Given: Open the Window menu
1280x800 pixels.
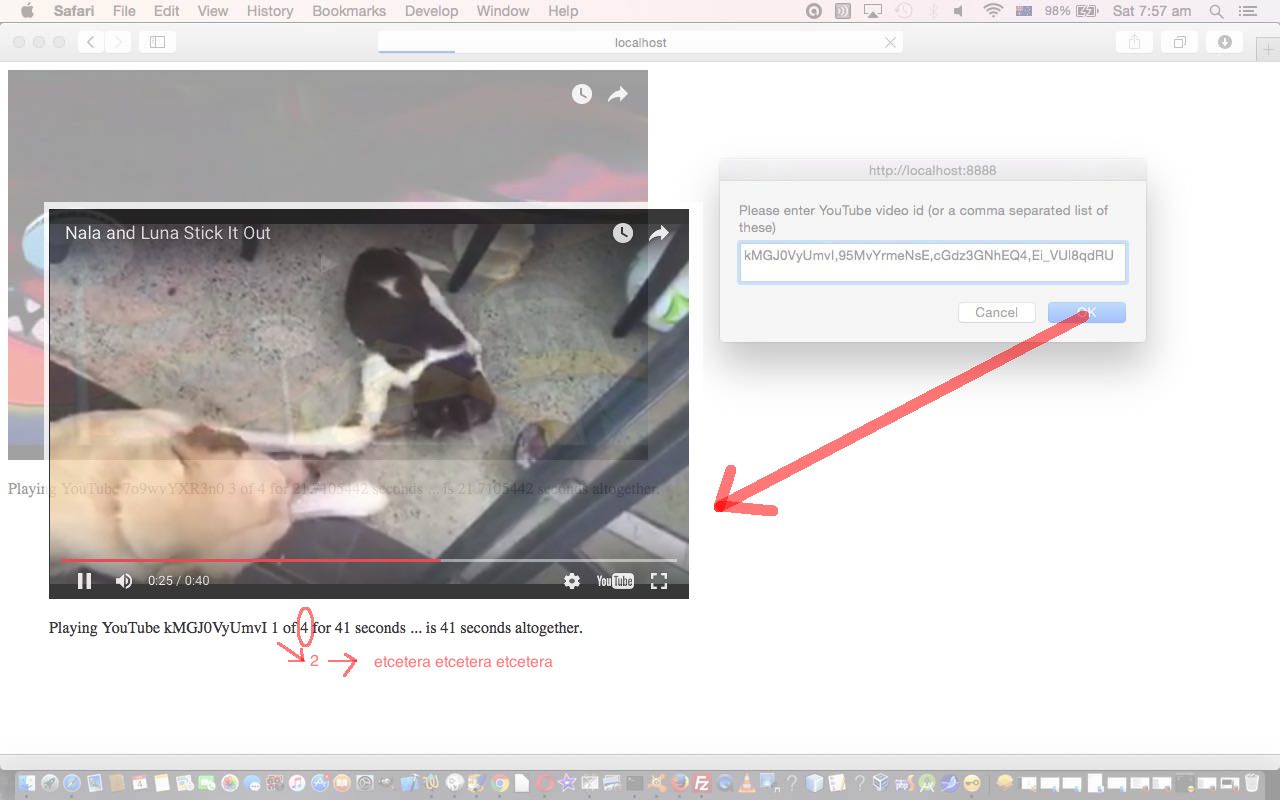Looking at the screenshot, I should click(x=503, y=11).
